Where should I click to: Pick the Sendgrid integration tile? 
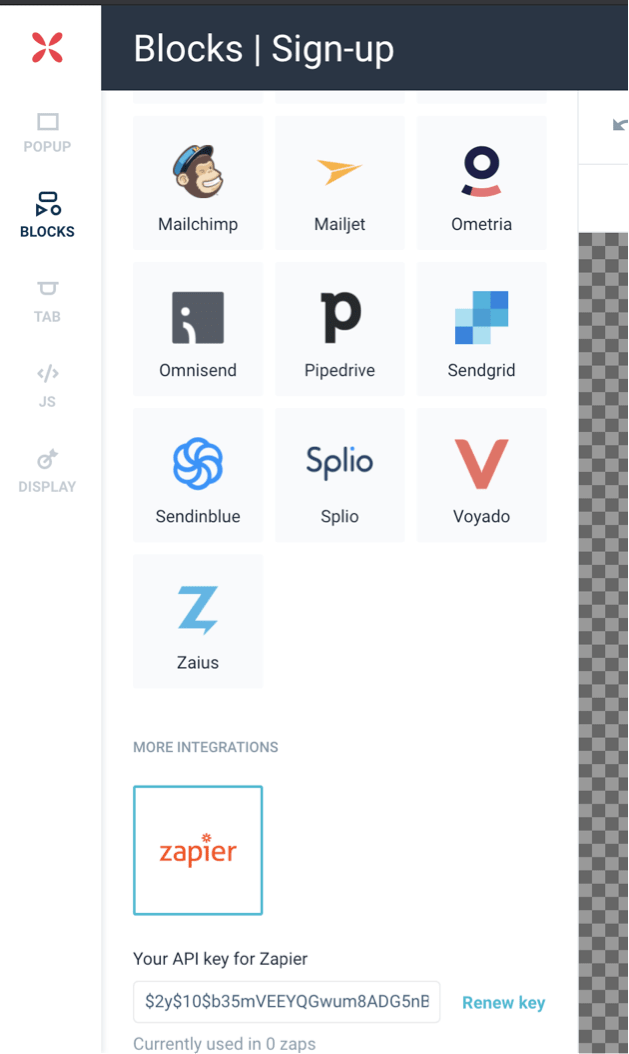(482, 329)
